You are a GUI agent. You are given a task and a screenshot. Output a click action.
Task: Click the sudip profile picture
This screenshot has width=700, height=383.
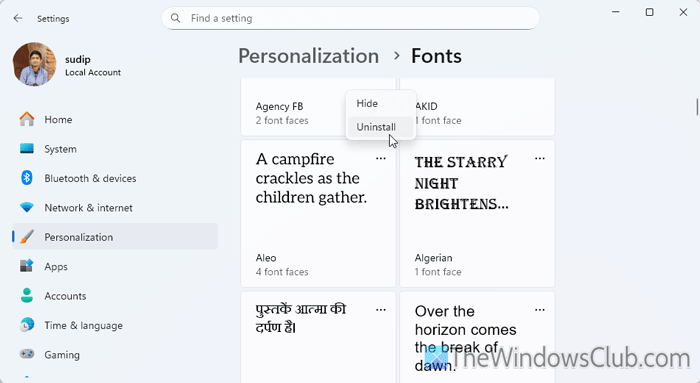coord(34,64)
